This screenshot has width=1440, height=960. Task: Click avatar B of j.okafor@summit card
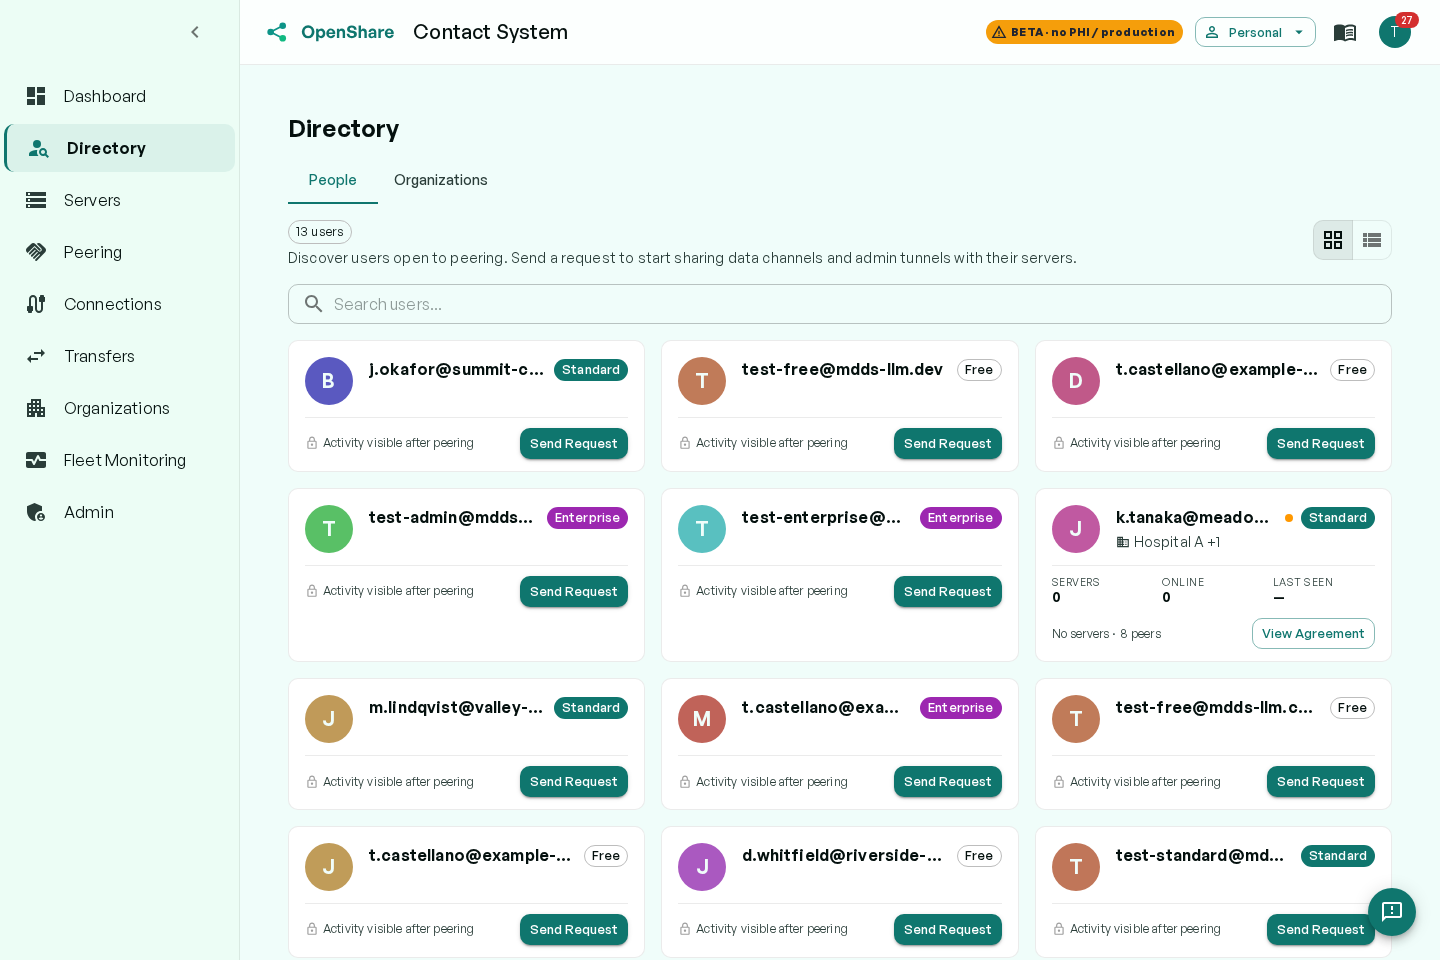click(x=329, y=381)
